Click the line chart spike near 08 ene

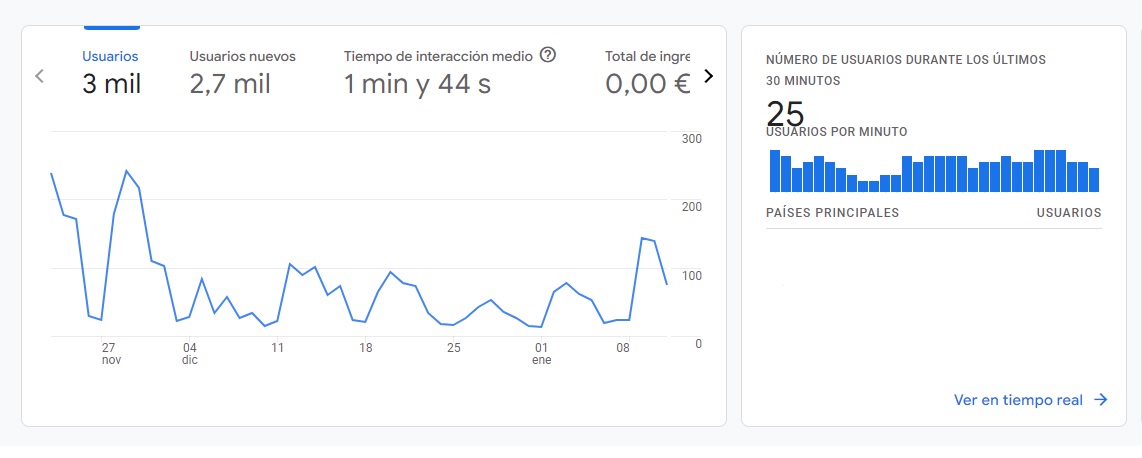[x=642, y=238]
